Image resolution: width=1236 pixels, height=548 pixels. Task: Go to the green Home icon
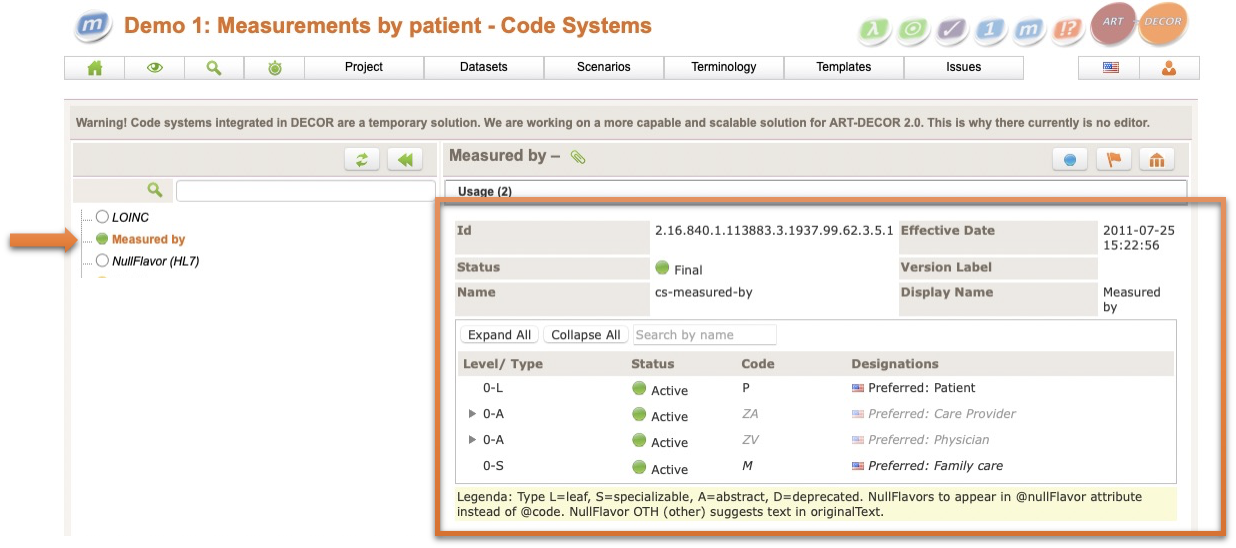[x=95, y=67]
